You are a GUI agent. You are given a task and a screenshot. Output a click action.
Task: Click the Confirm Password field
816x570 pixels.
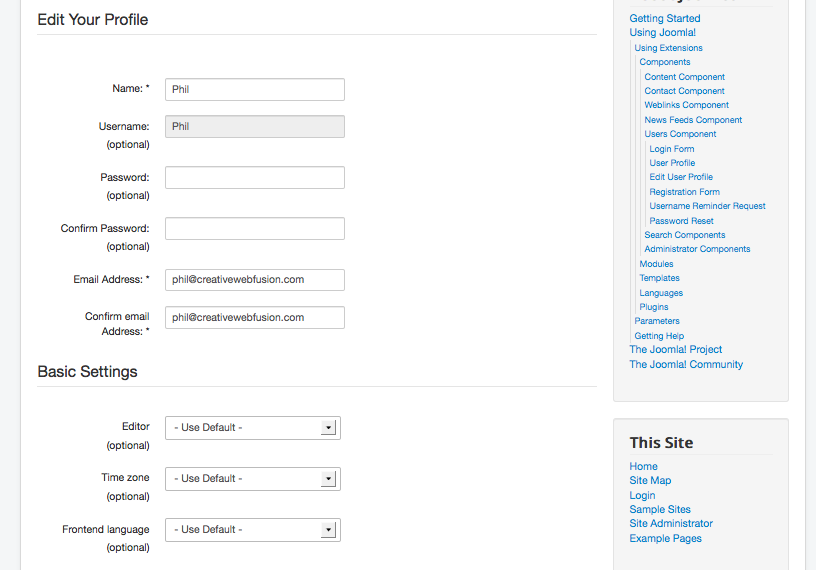(x=255, y=229)
